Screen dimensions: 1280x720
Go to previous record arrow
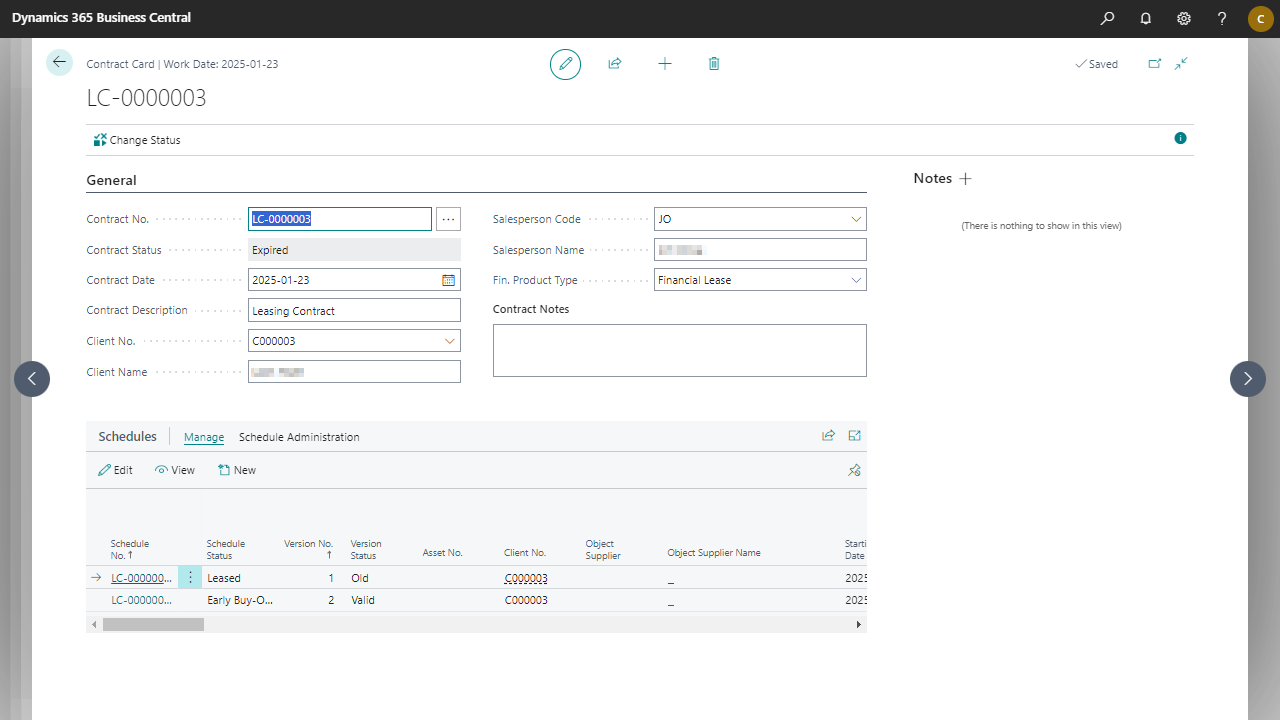32,379
